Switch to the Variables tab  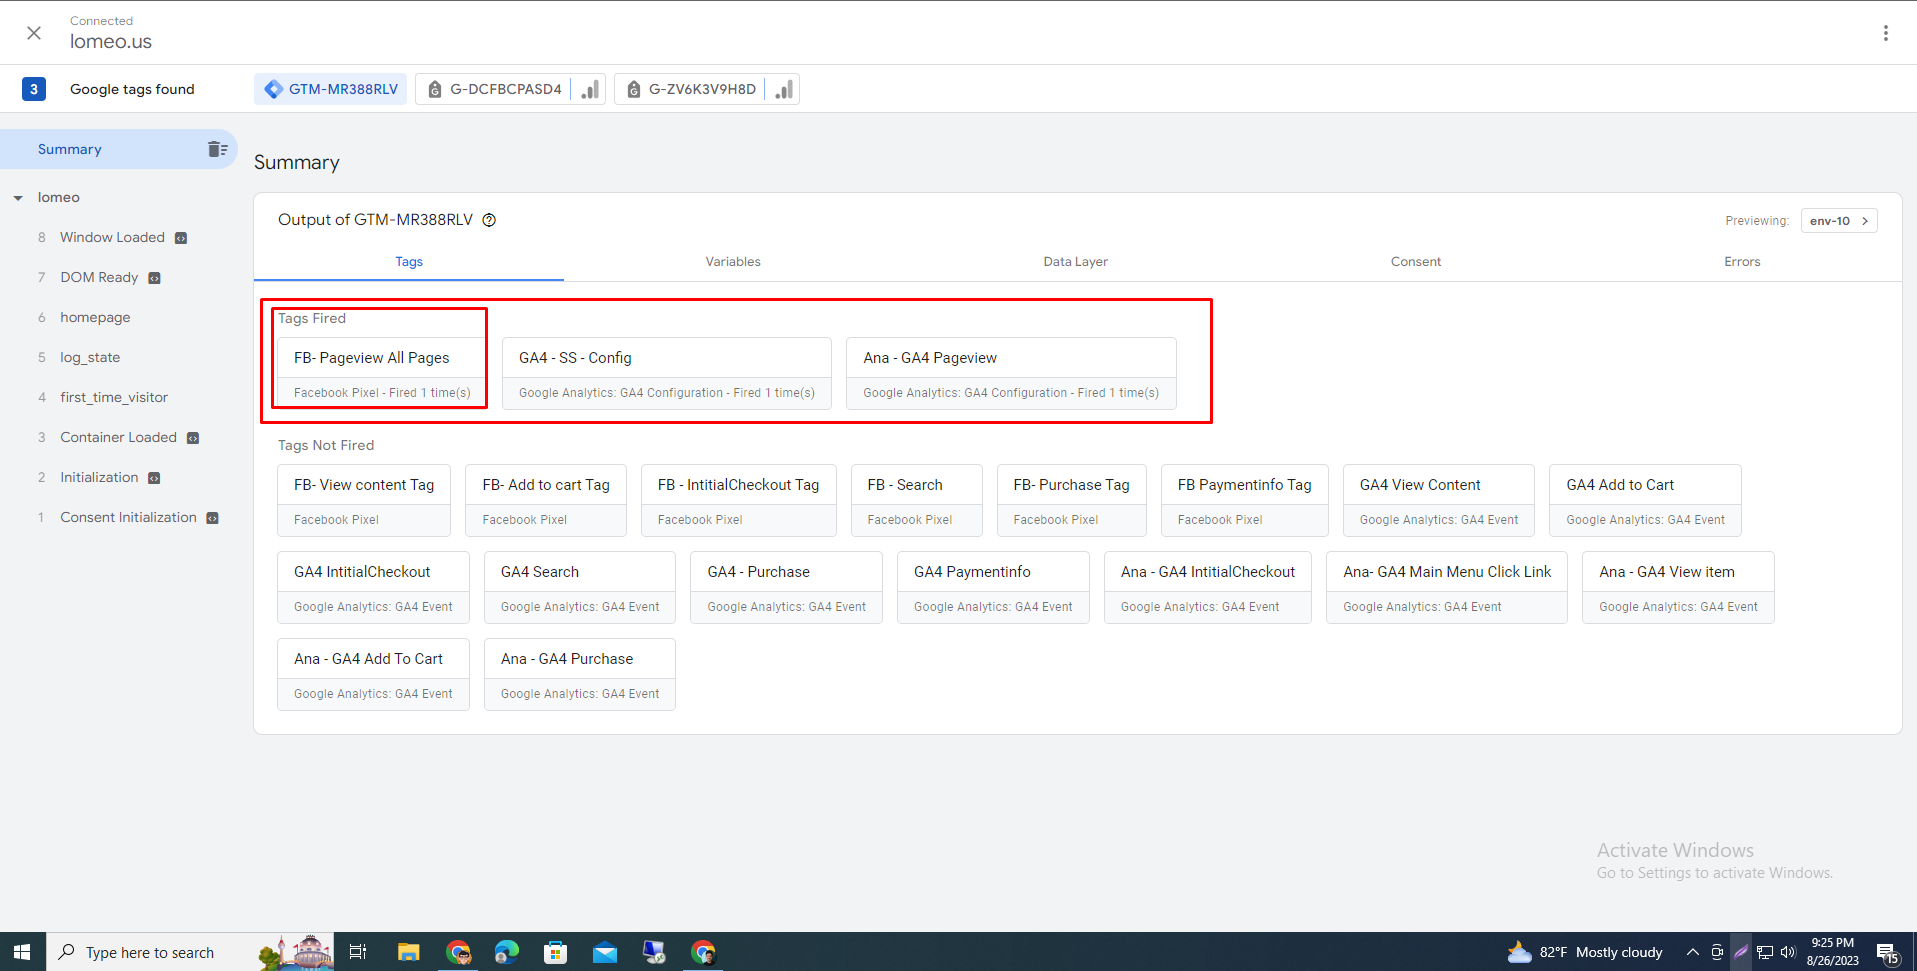pyautogui.click(x=732, y=262)
